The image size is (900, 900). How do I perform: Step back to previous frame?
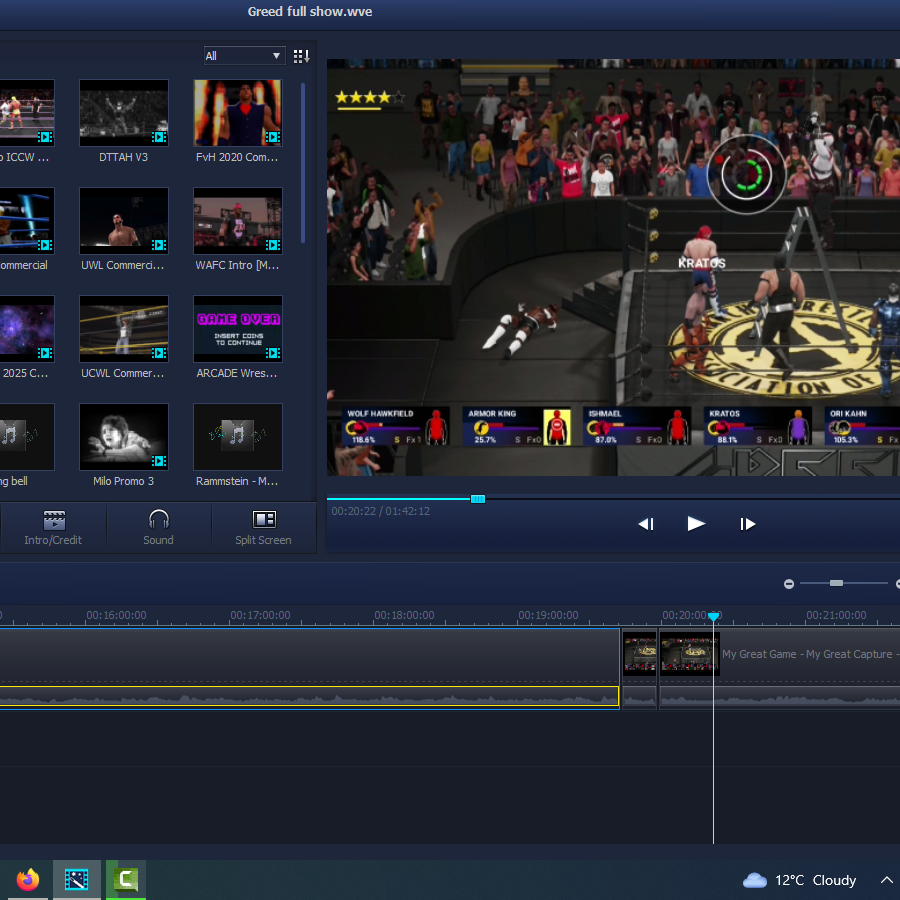(646, 524)
